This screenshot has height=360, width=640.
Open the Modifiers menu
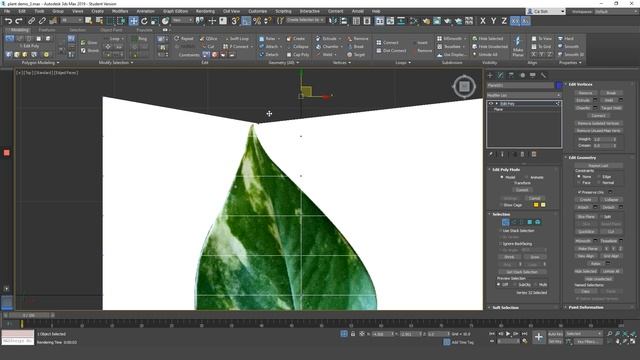[120, 11]
